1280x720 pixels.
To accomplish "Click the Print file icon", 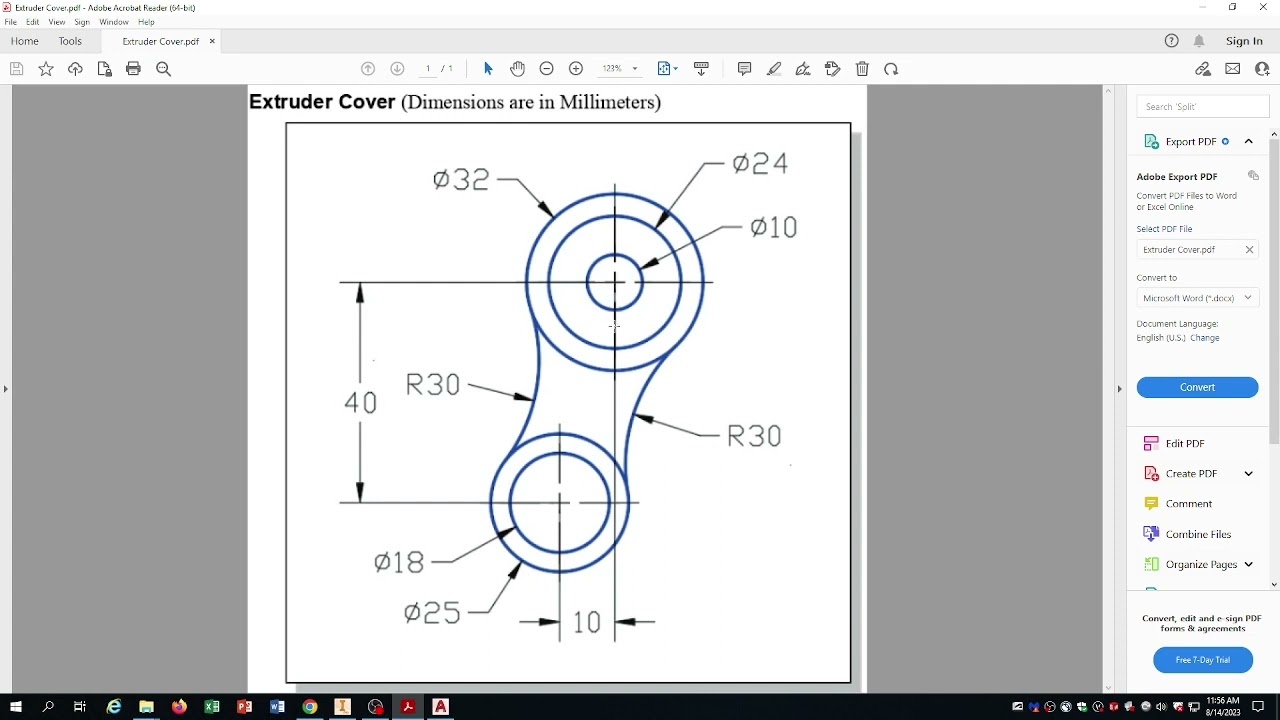I will pos(133,69).
